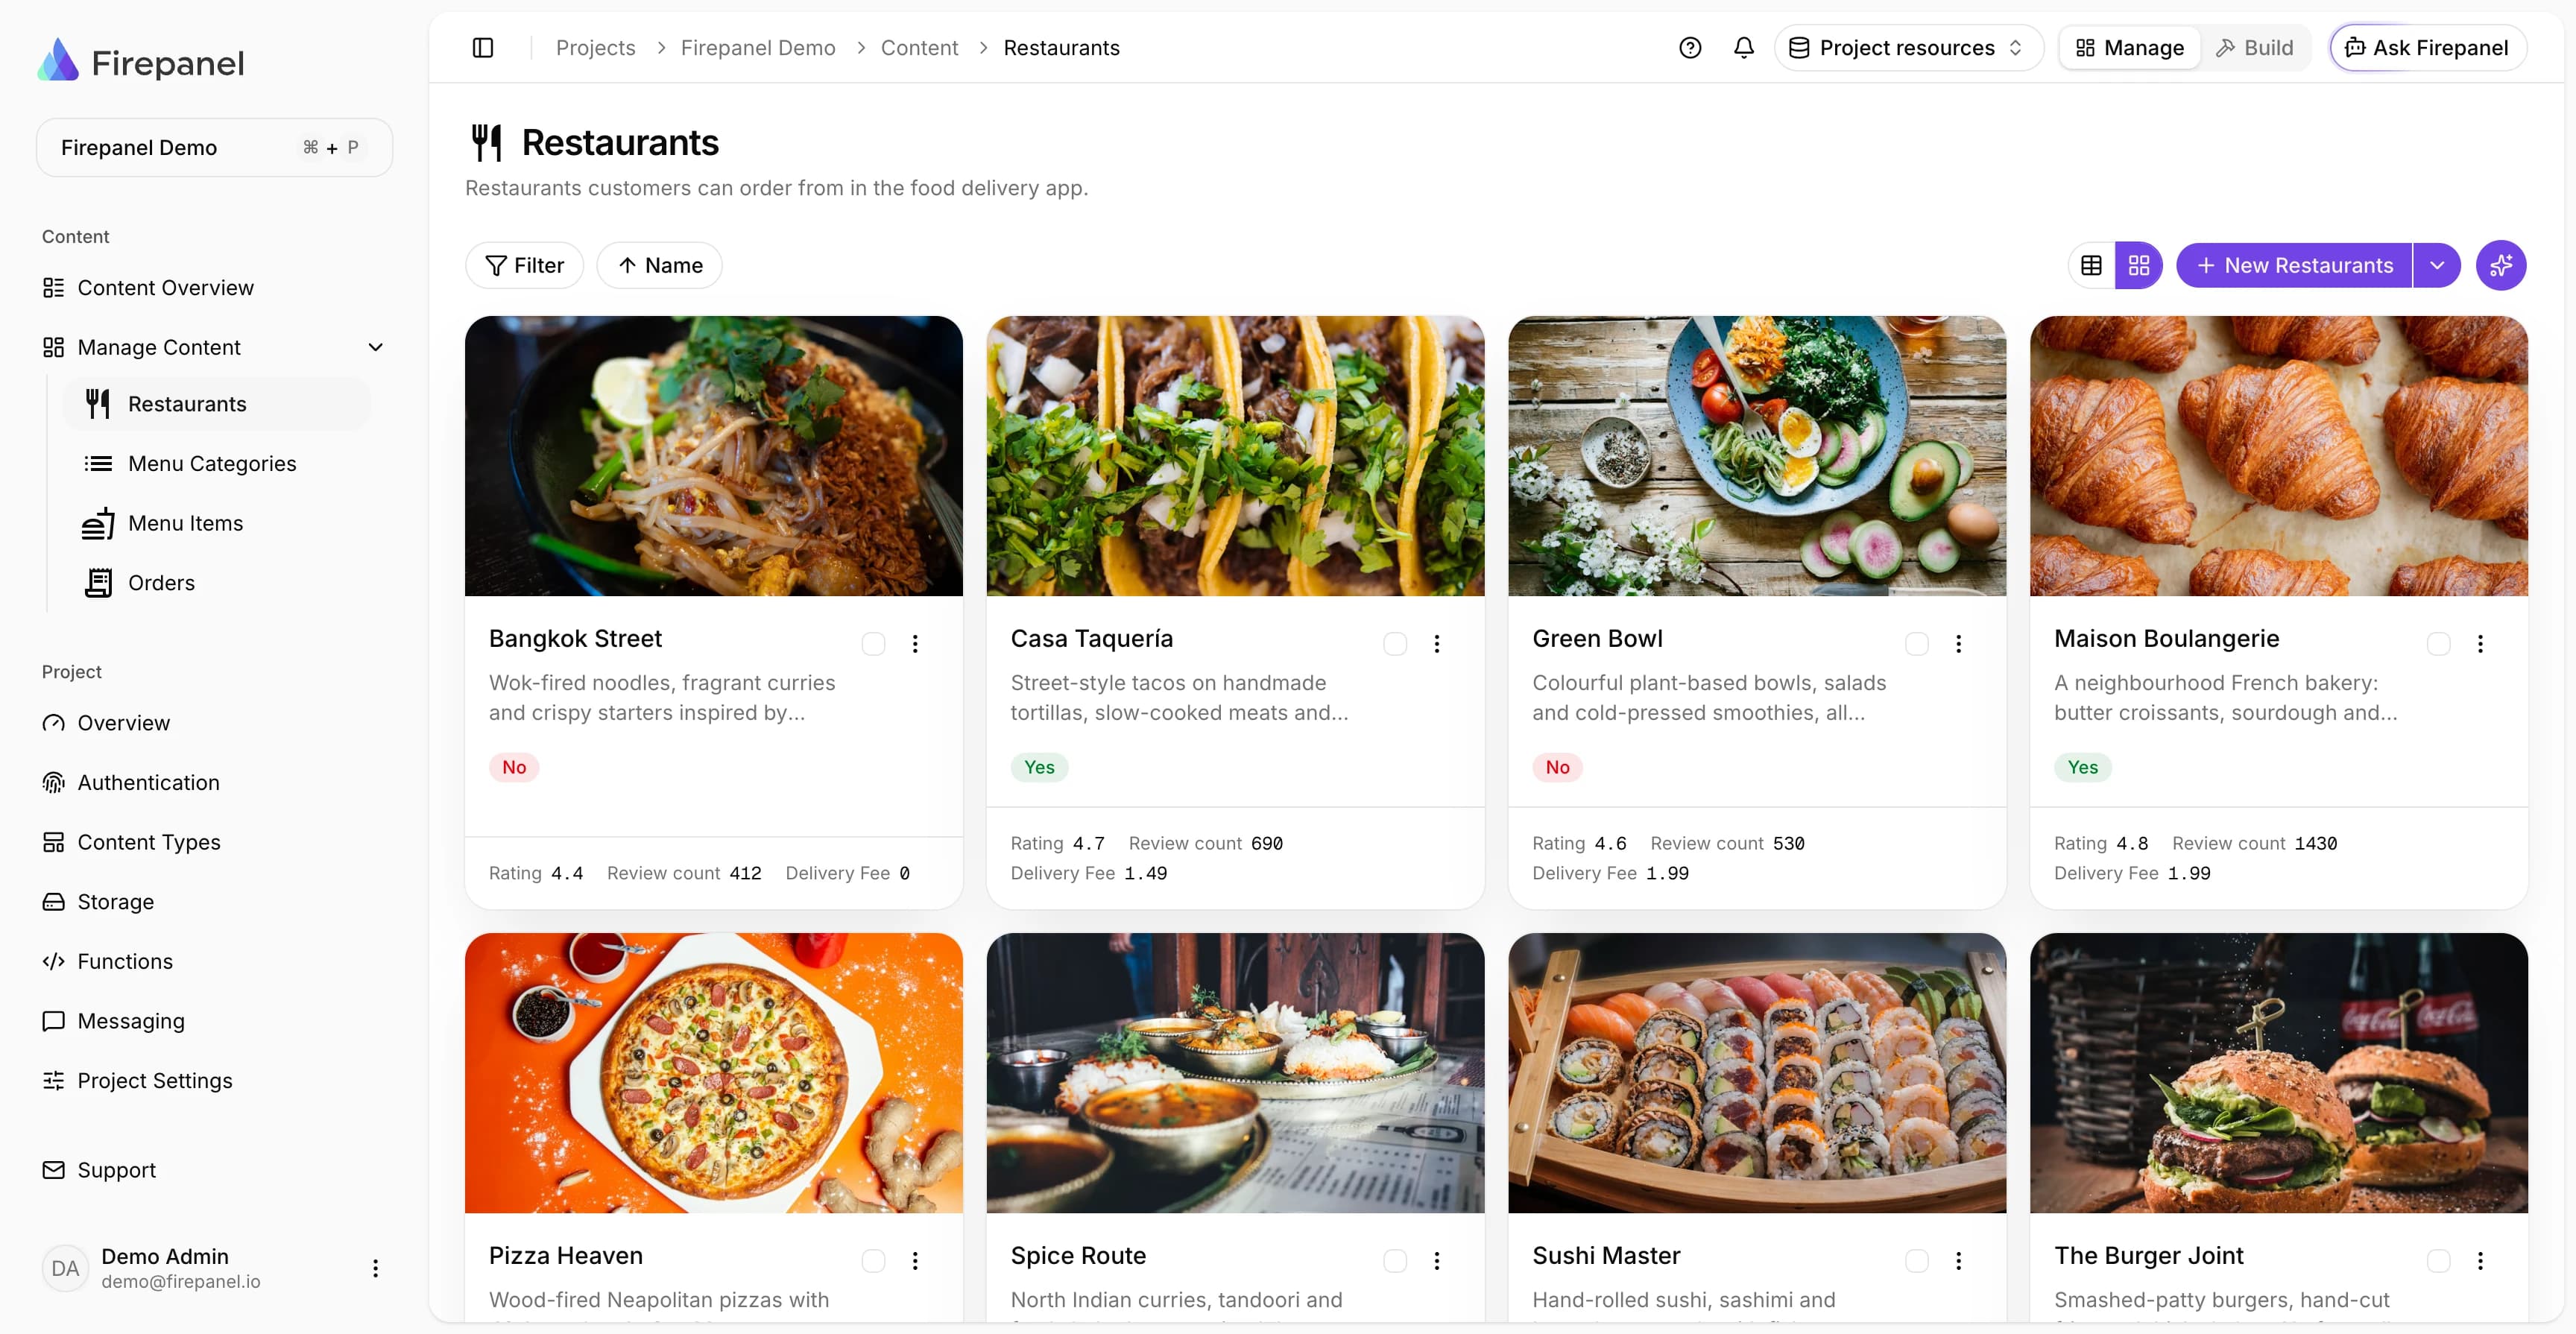Open the Firepanel Demo project switcher
2576x1334 pixels.
coord(214,148)
